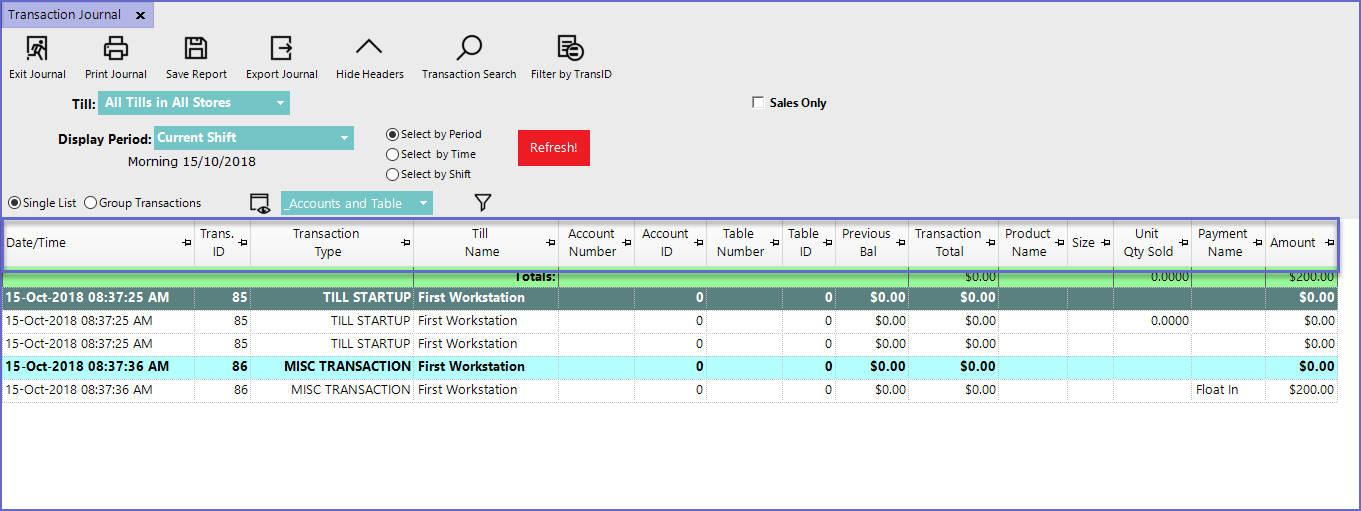Click the Save Report disk icon
This screenshot has height=511, width=1361.
(x=196, y=48)
